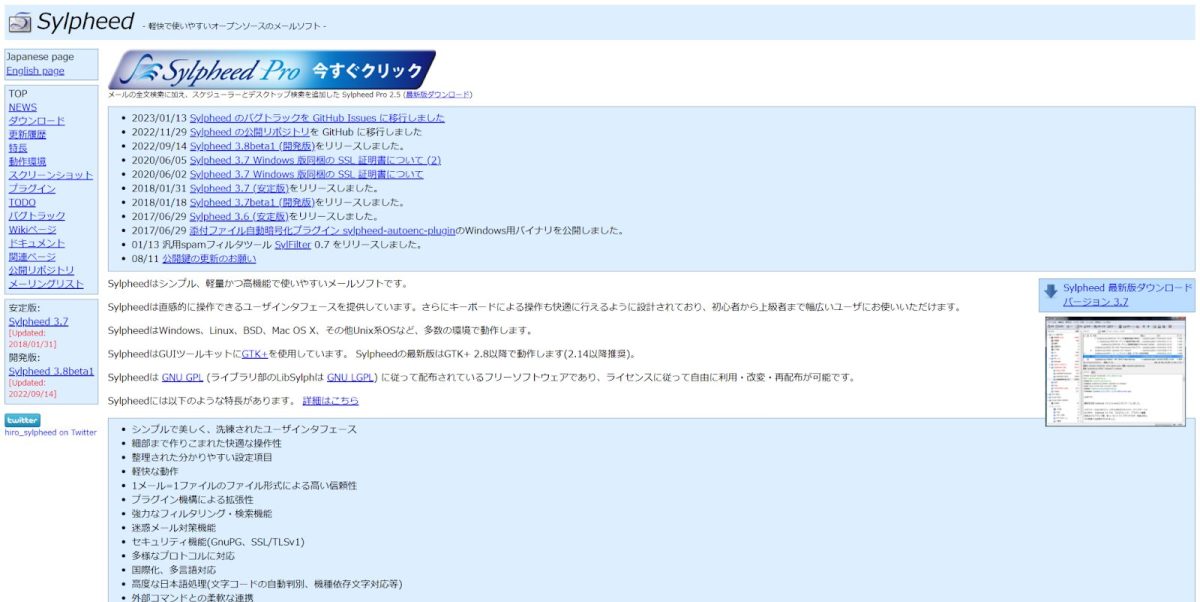Go to ダウンロード in the sidebar

37,121
